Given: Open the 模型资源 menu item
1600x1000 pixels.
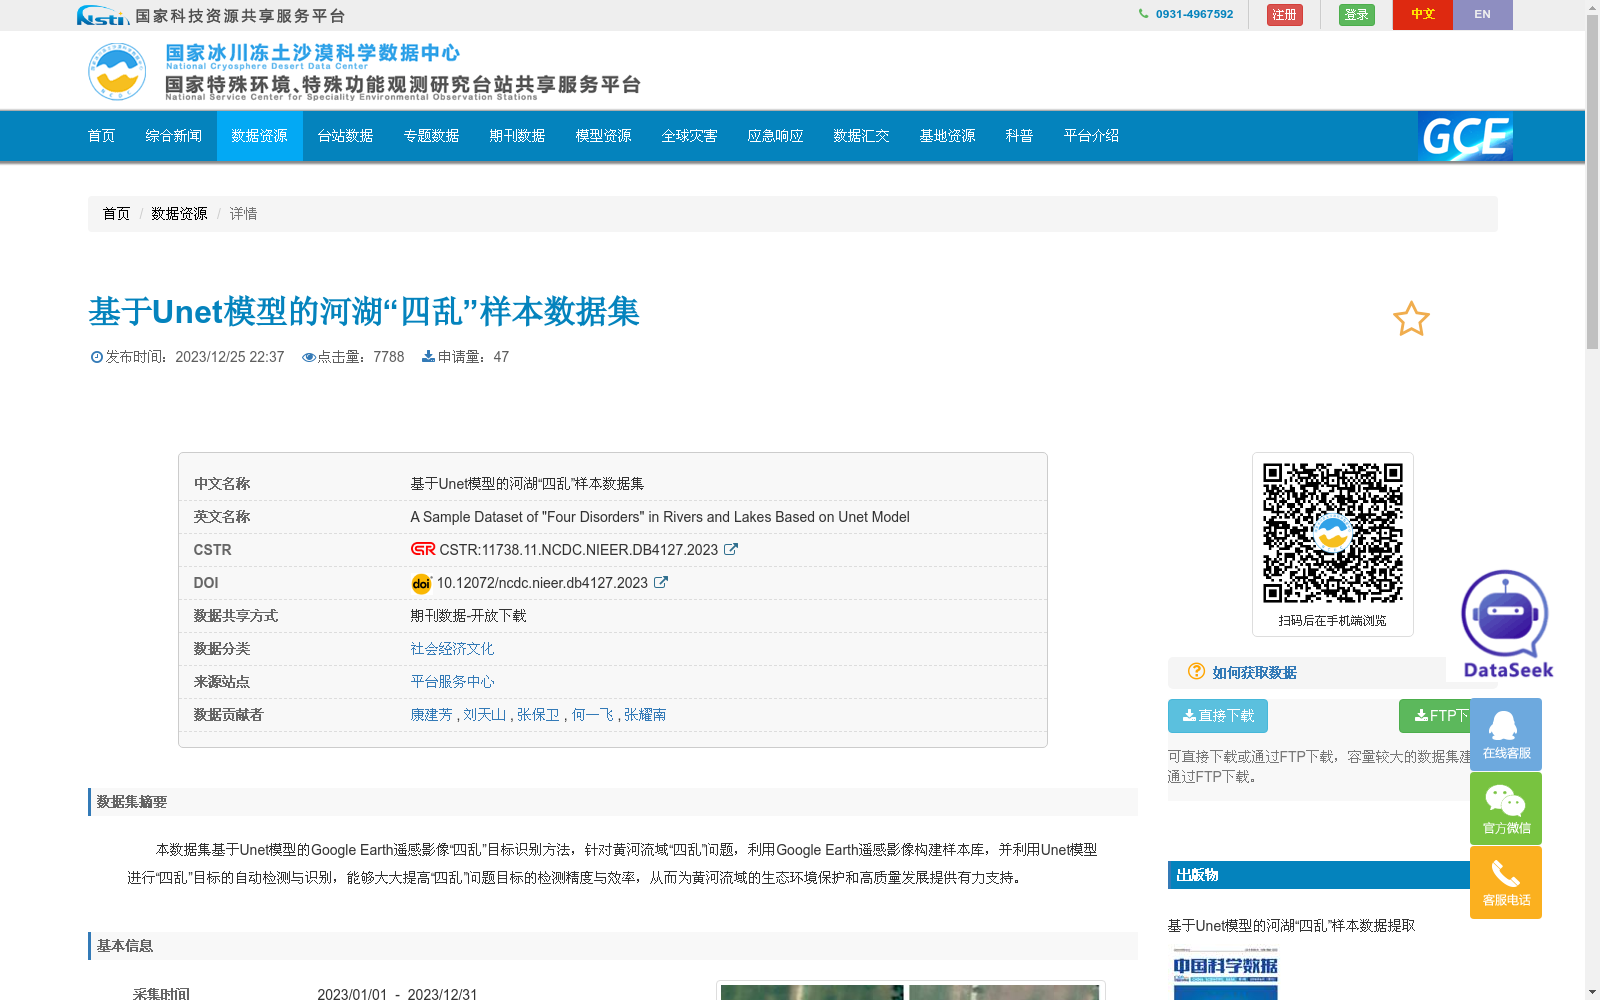Looking at the screenshot, I should [604, 136].
